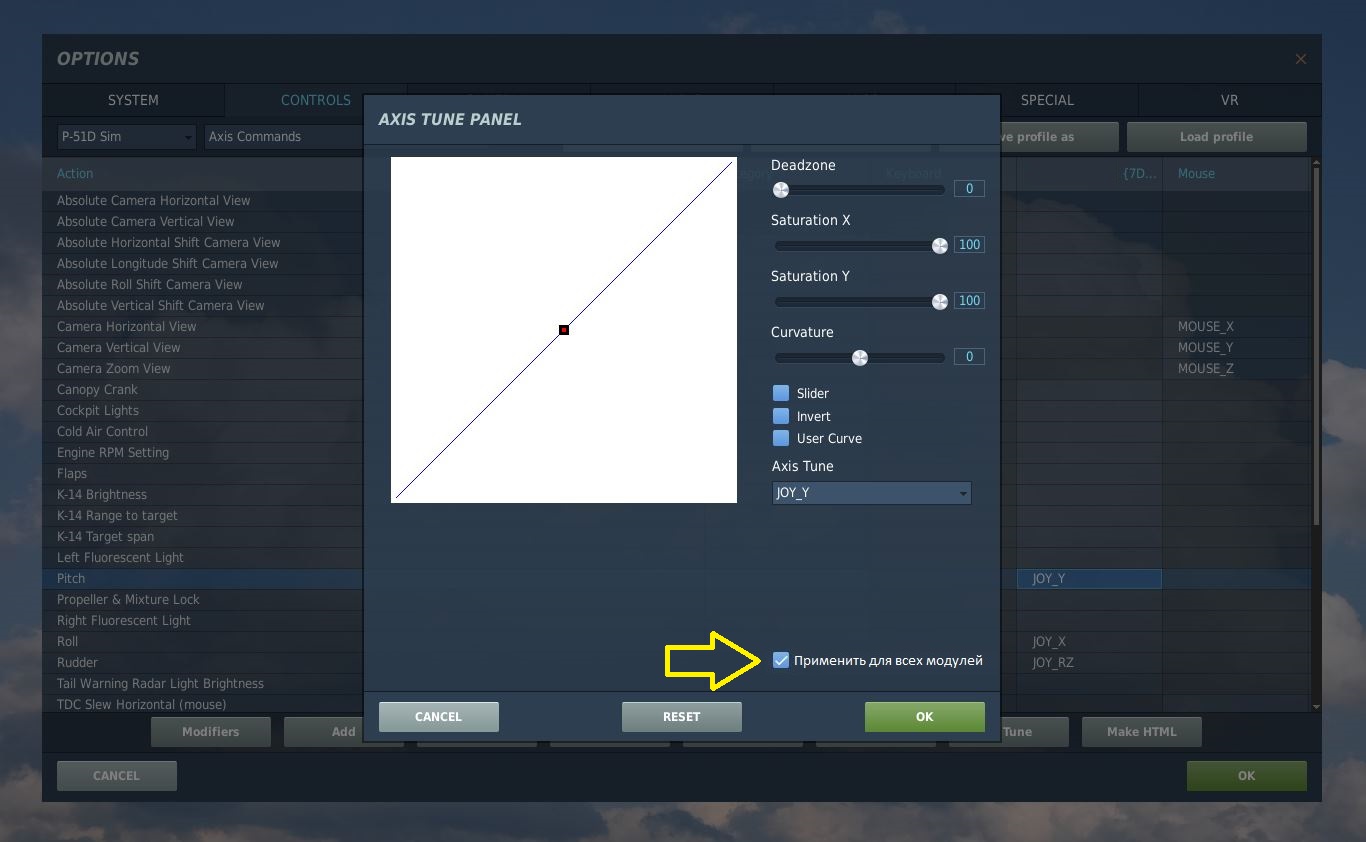This screenshot has width=1366, height=842.
Task: Switch to the SYSTEM tab
Action: [133, 100]
